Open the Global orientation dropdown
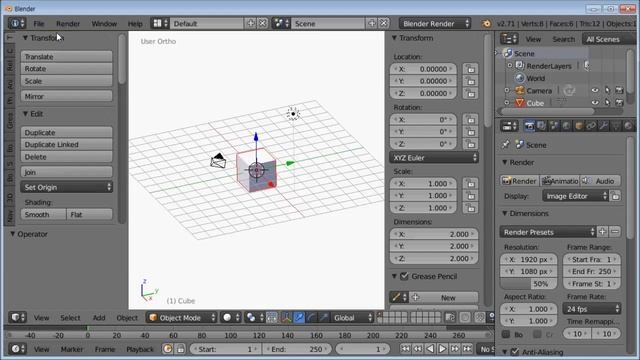The width and height of the screenshot is (640, 360). 352,318
